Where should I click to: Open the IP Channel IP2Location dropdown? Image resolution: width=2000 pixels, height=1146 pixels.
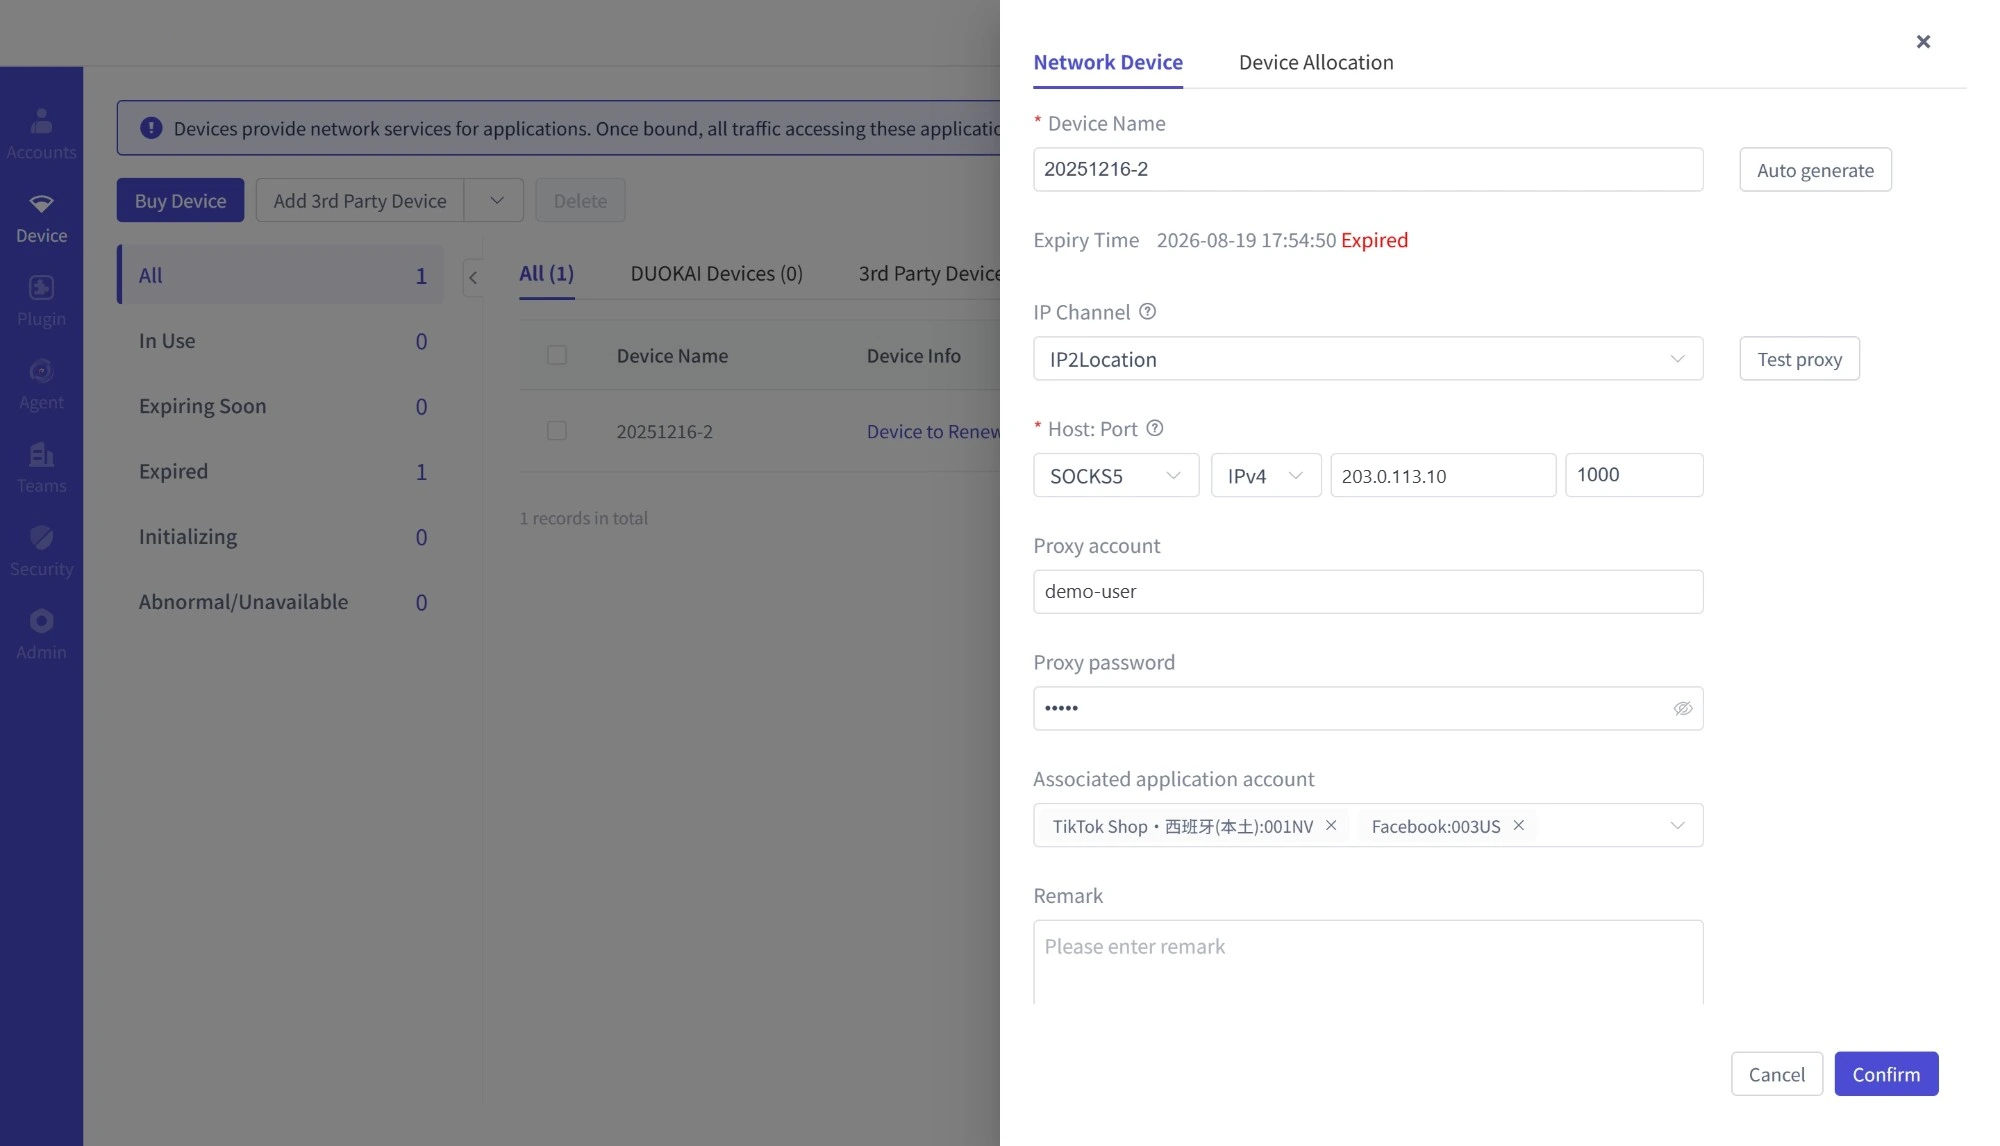pos(1368,359)
